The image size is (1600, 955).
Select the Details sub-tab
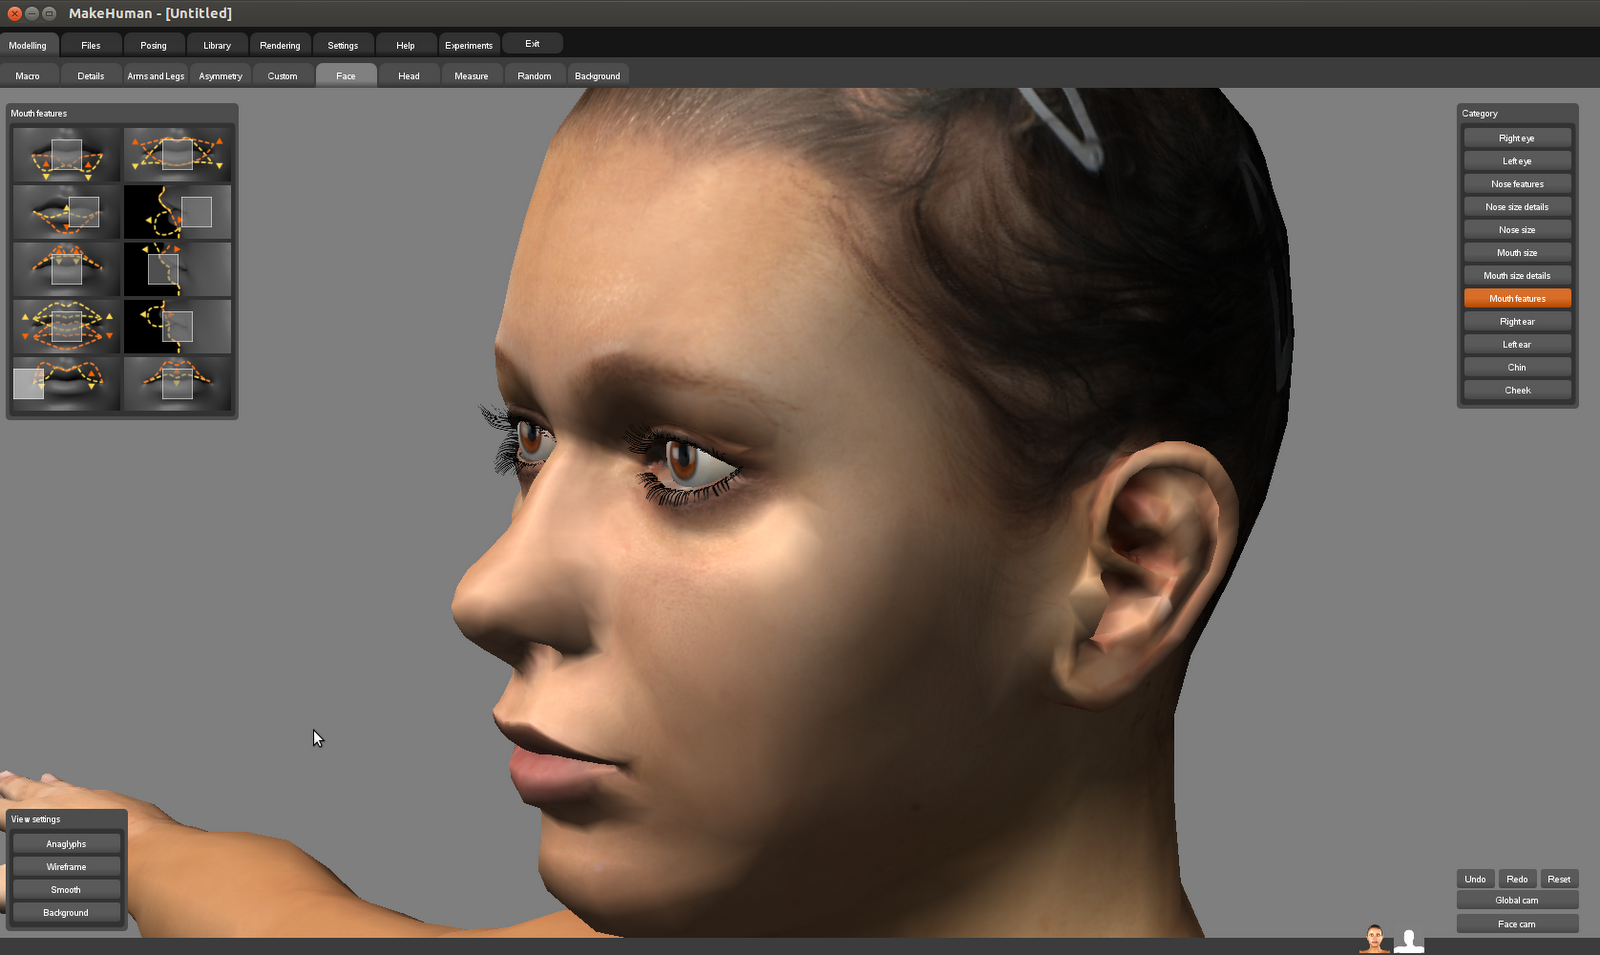91,76
